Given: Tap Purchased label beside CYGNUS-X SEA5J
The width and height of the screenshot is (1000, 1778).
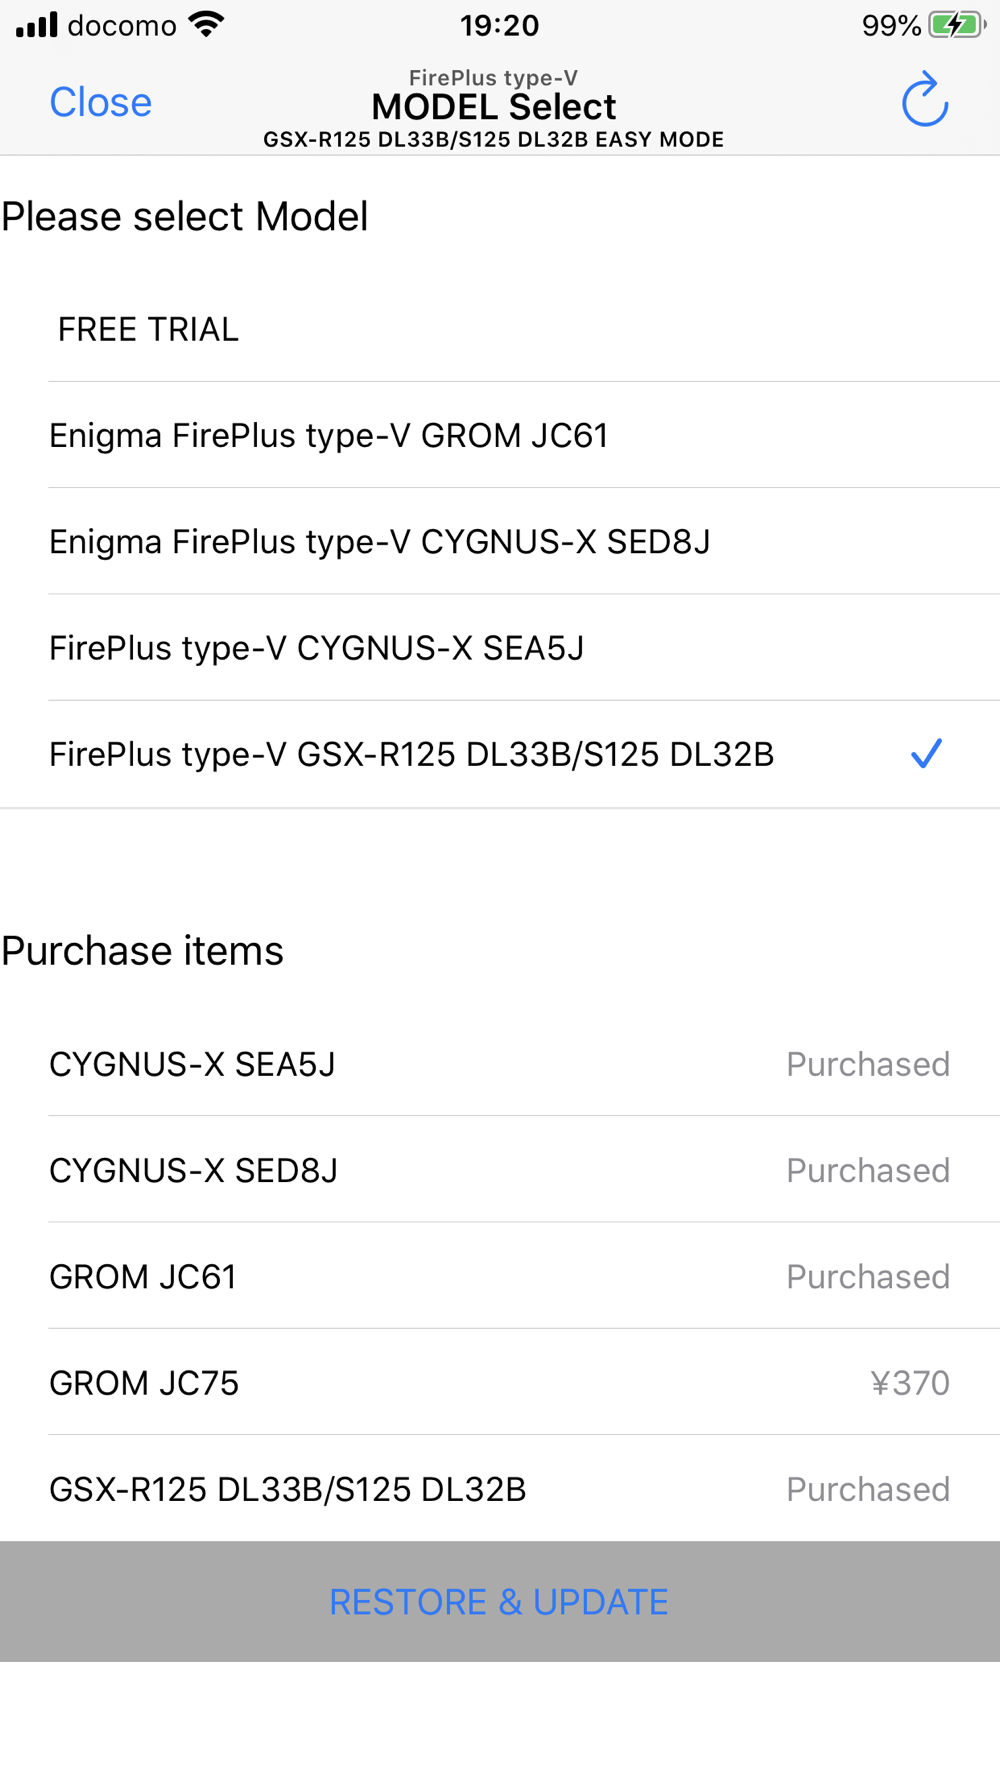Looking at the screenshot, I should (x=867, y=1064).
